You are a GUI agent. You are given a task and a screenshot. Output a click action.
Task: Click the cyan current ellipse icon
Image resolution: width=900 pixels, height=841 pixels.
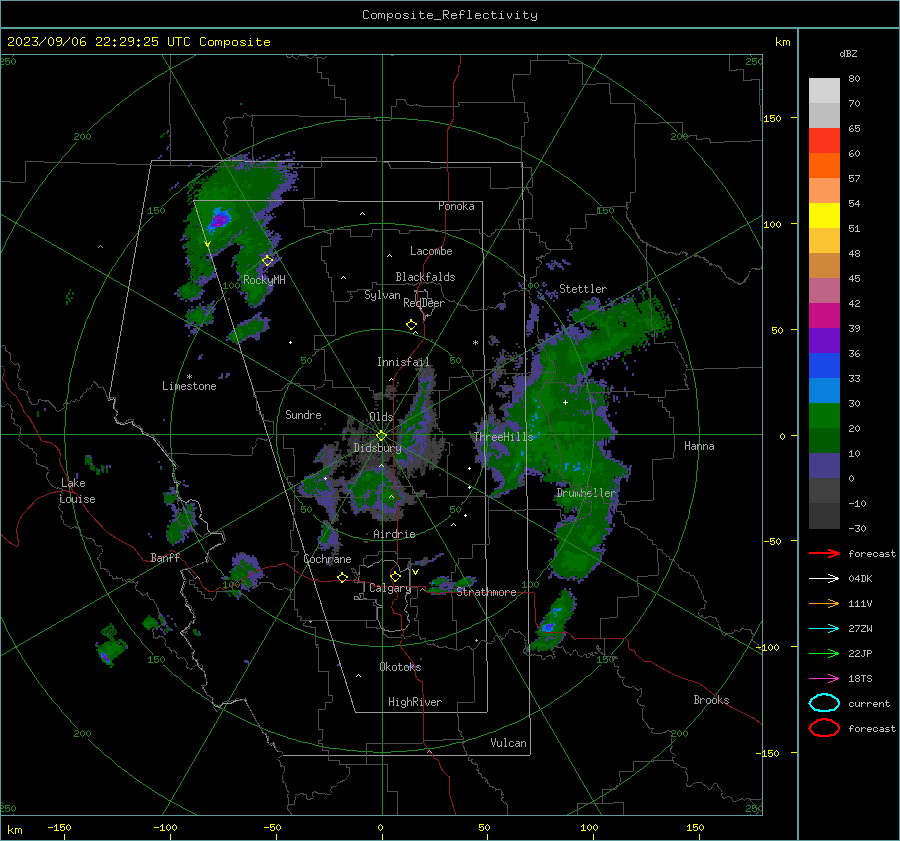(824, 703)
